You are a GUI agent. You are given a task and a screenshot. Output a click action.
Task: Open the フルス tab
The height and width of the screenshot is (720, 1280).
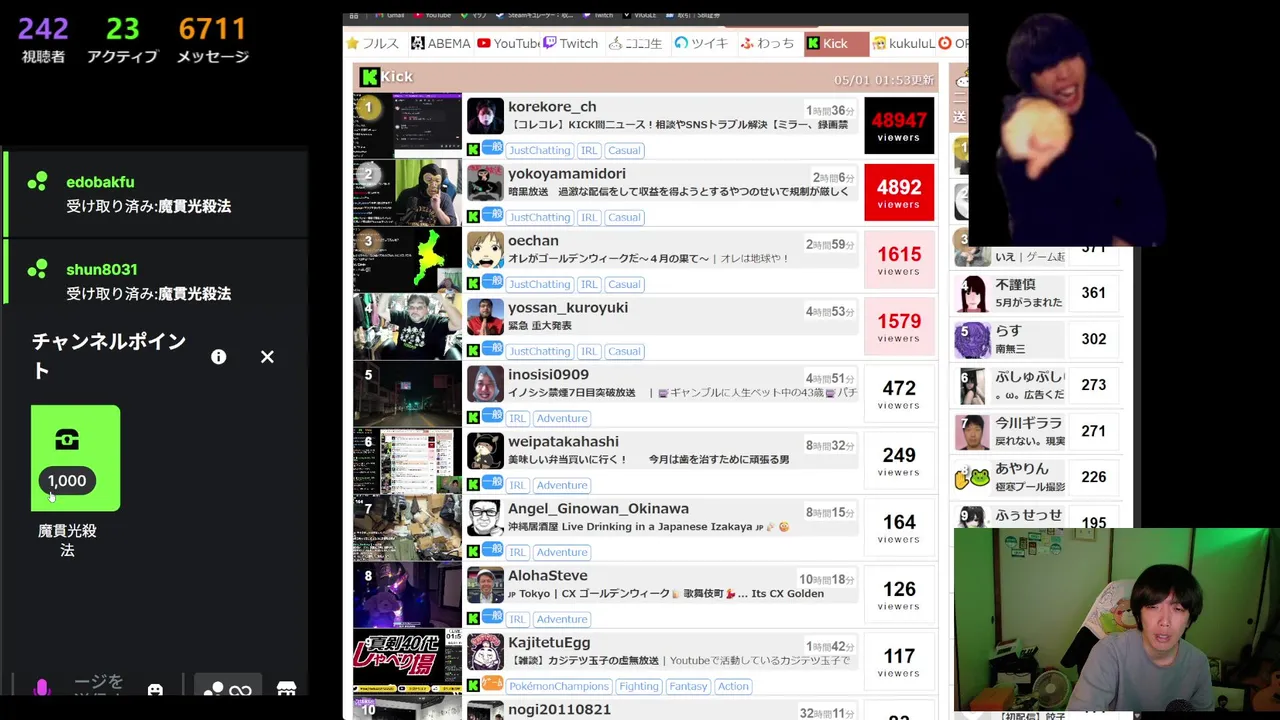coord(372,43)
